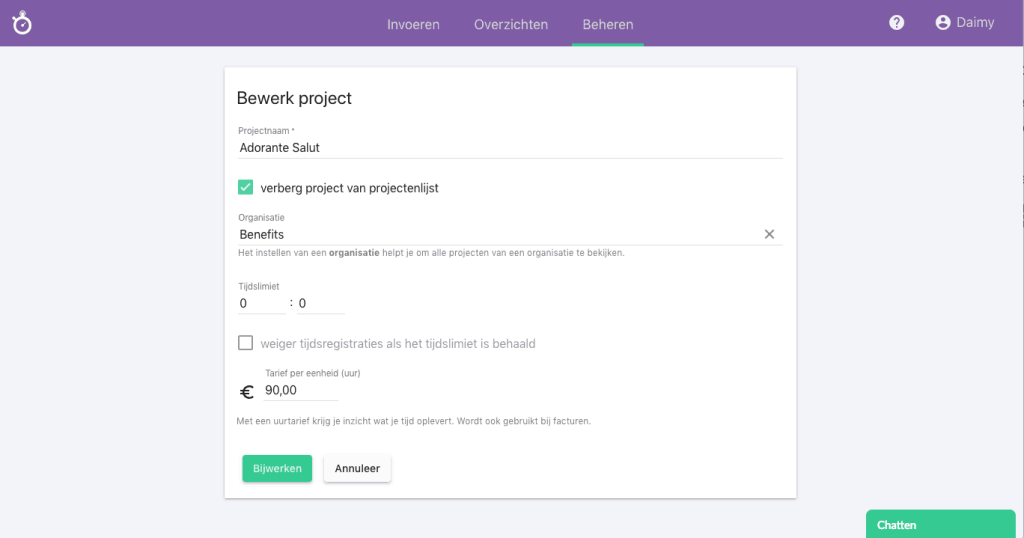Click the stopwatch app logo
The height and width of the screenshot is (538, 1024).
point(22,23)
